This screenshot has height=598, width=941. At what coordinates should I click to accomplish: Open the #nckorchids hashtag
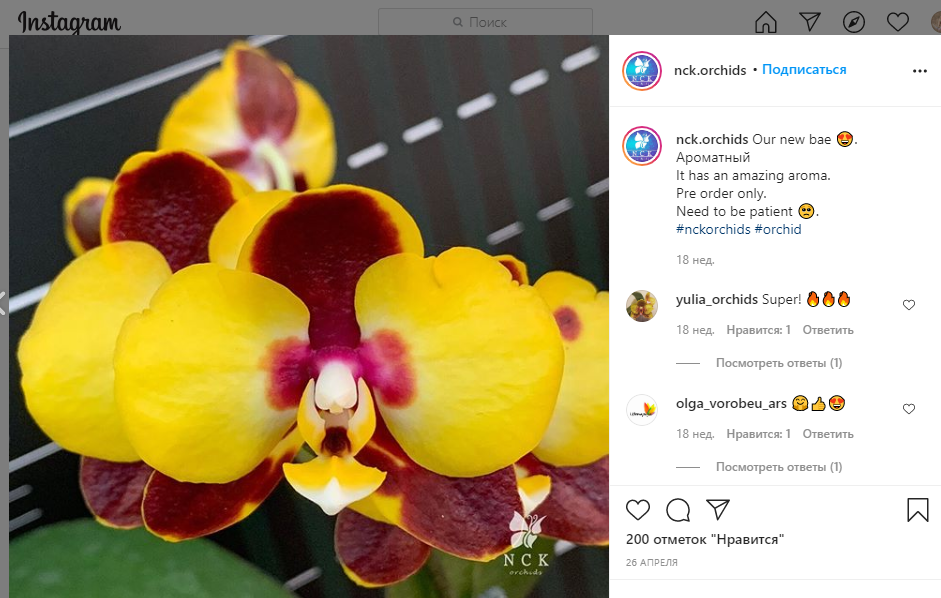point(713,229)
